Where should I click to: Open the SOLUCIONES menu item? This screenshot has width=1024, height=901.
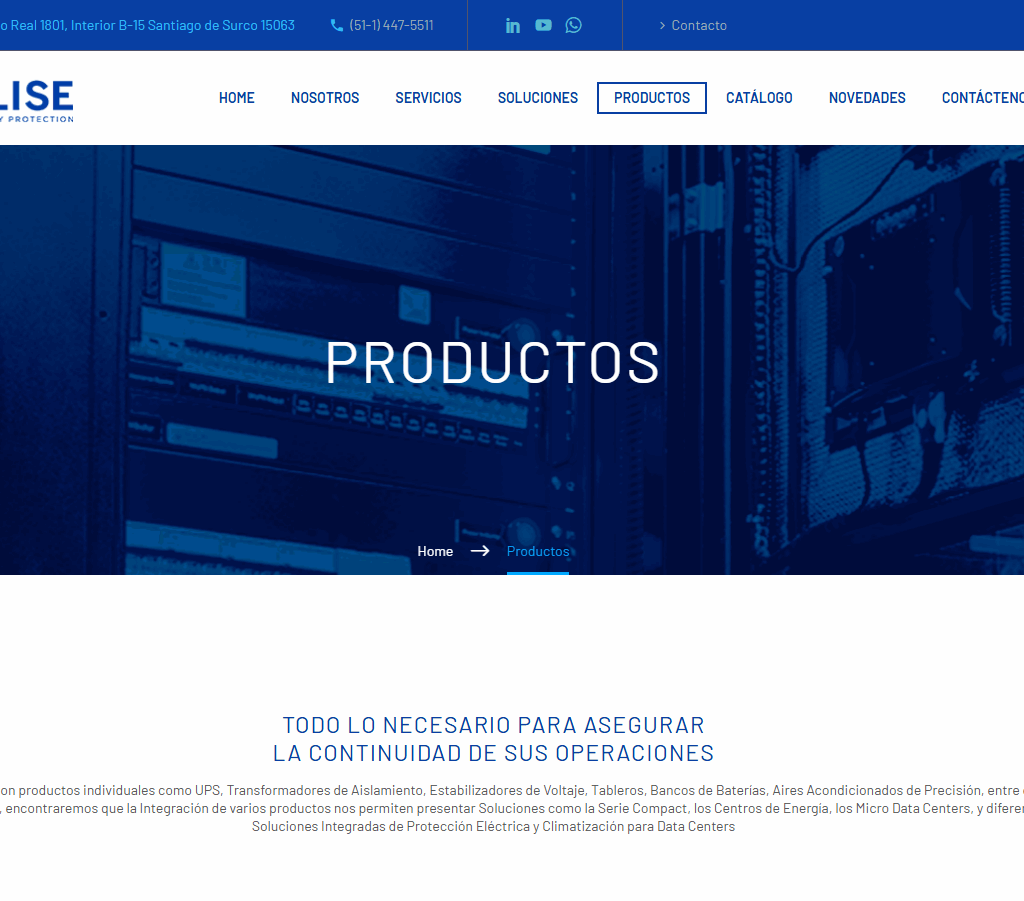tap(538, 98)
